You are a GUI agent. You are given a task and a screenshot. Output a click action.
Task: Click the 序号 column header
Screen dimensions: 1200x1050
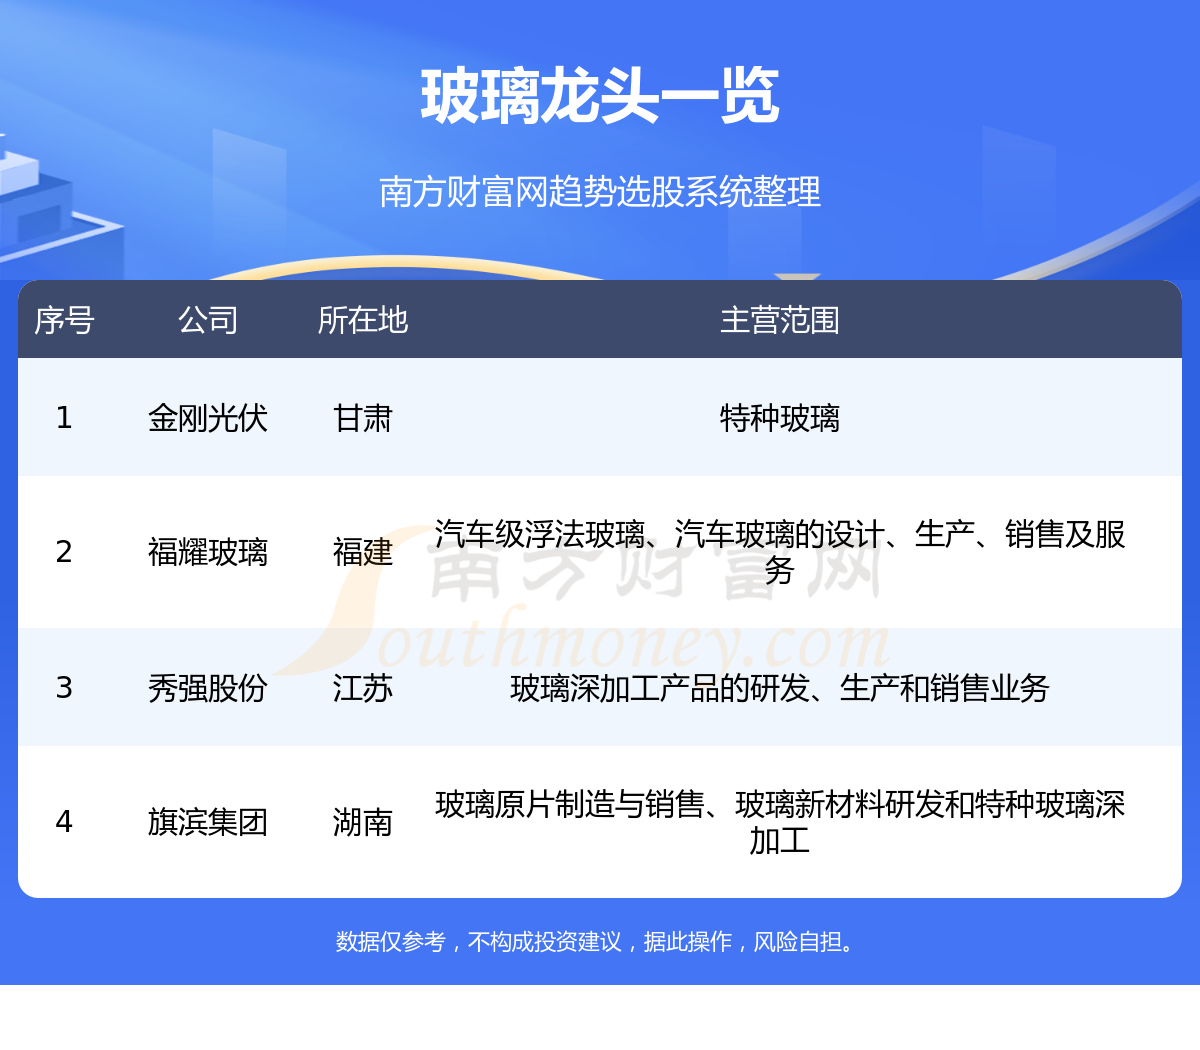pos(64,320)
